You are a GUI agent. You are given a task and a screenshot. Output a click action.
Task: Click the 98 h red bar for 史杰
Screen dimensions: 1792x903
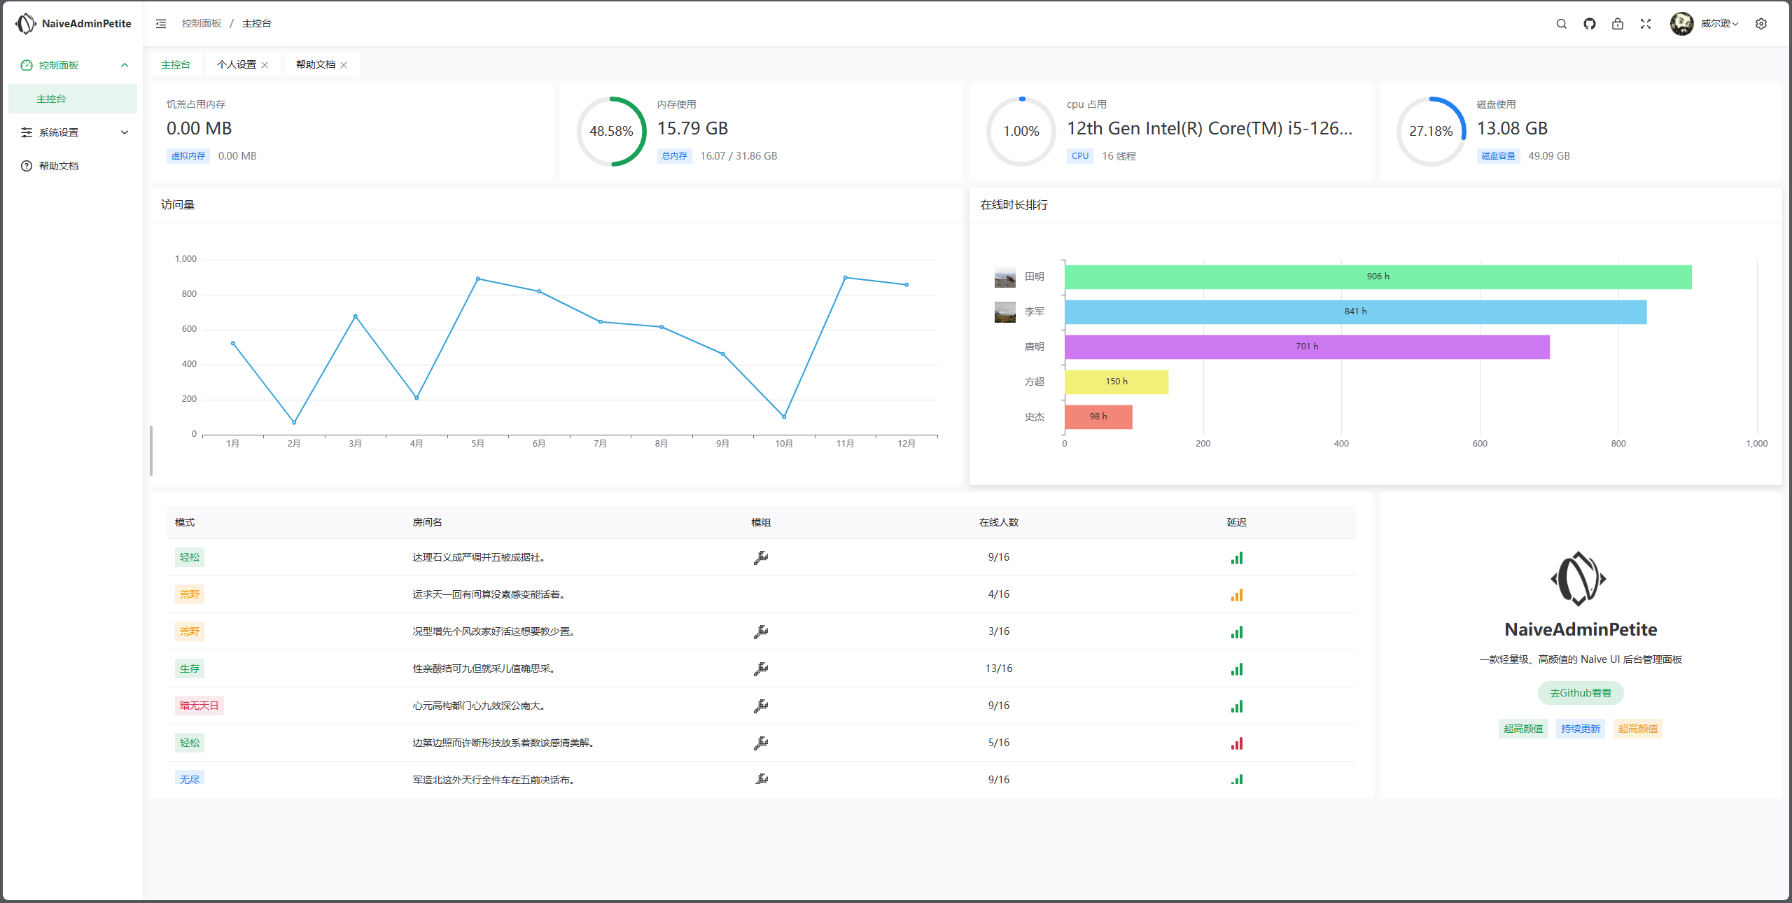click(1098, 417)
